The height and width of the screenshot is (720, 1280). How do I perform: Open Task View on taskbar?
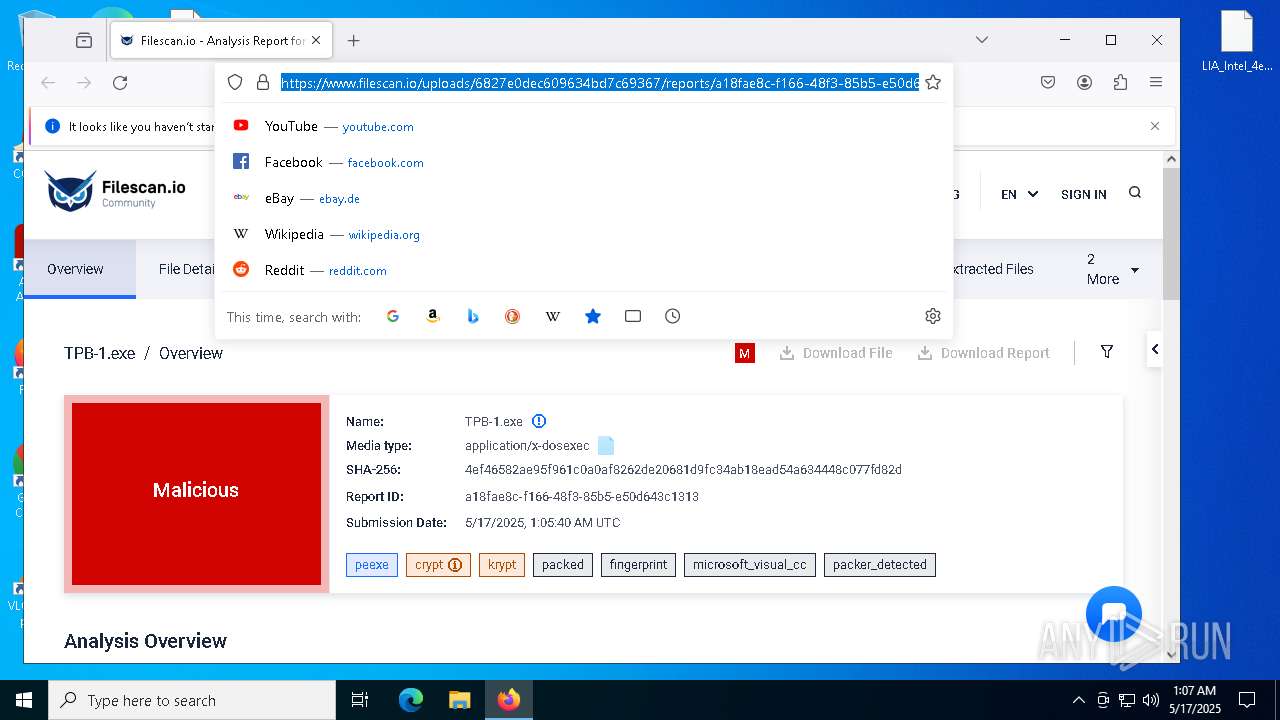[x=360, y=700]
